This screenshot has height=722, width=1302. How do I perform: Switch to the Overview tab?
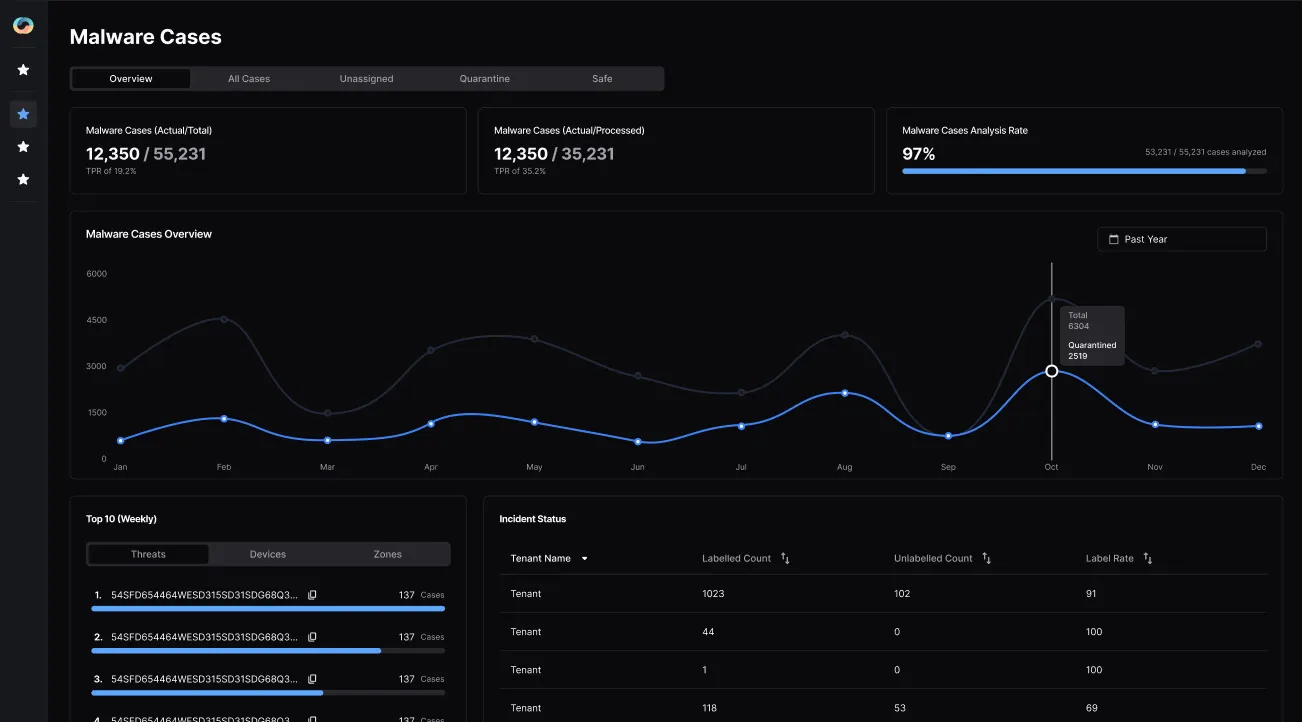pos(131,79)
